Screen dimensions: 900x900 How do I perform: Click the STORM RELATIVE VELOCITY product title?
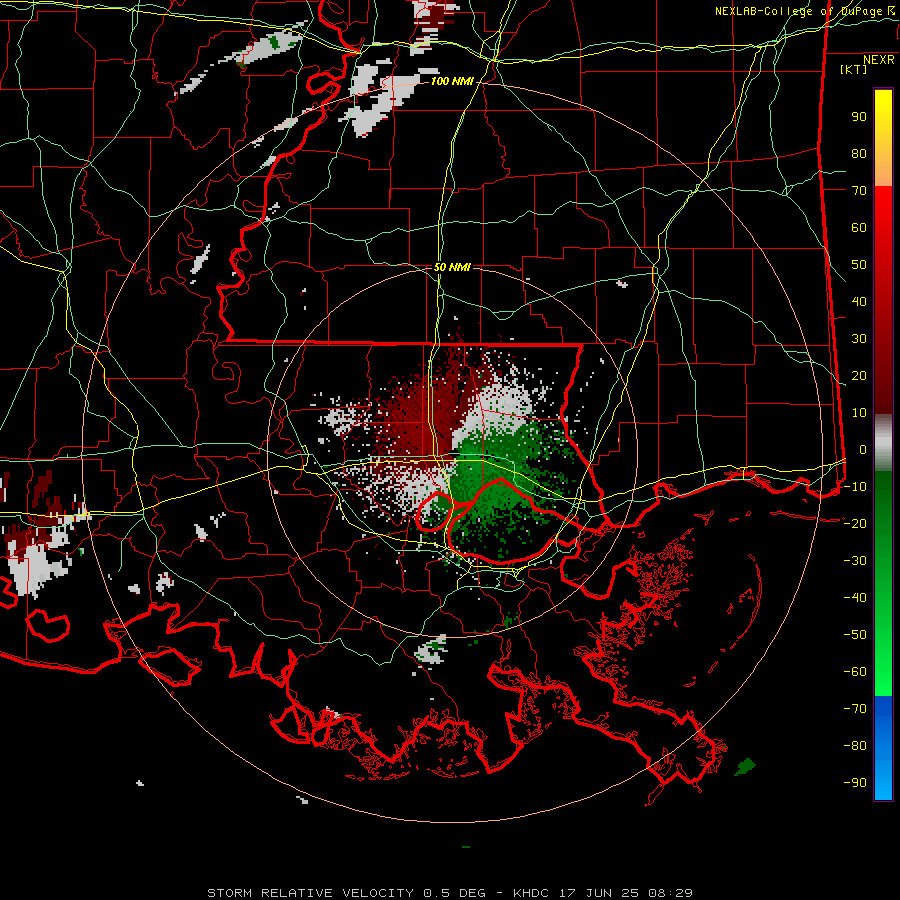point(310,893)
